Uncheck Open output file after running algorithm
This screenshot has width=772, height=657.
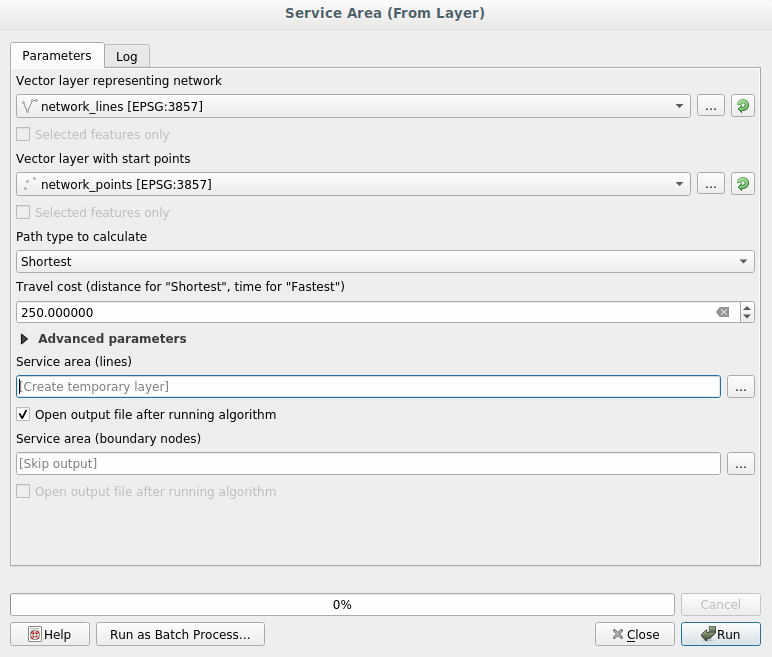coord(24,414)
